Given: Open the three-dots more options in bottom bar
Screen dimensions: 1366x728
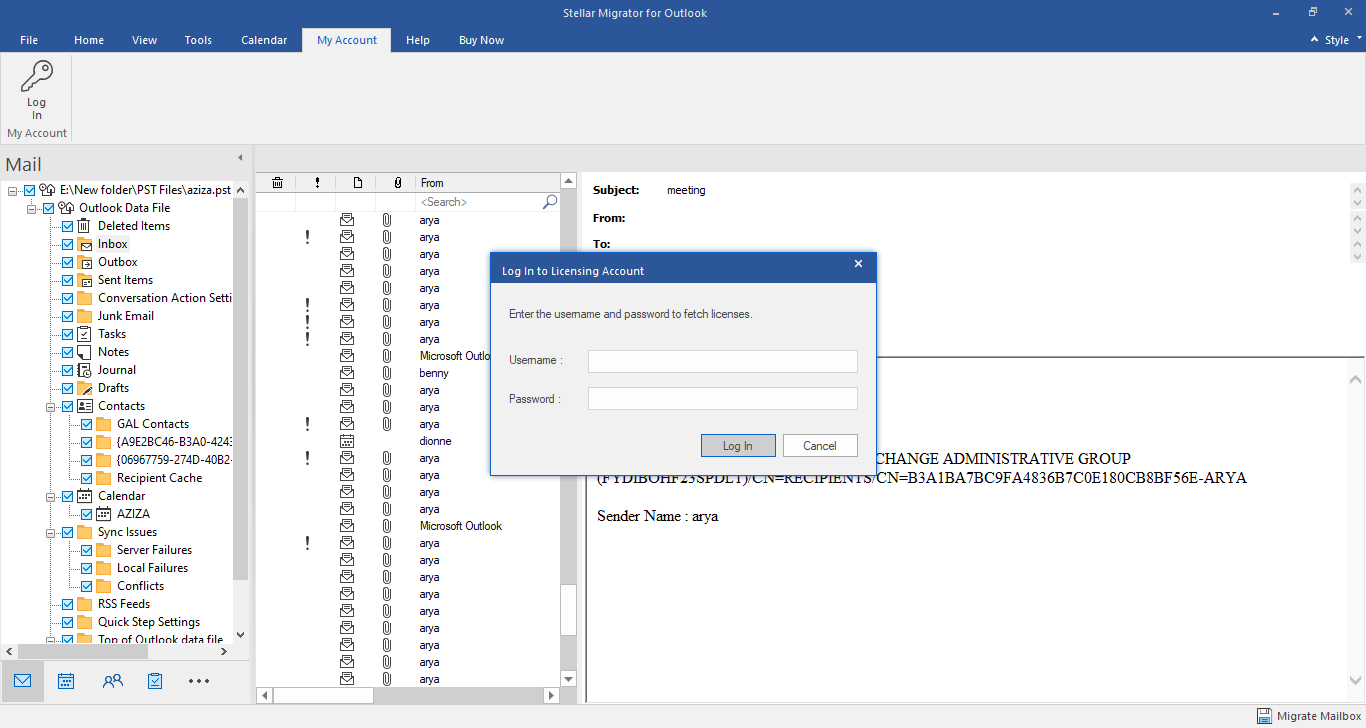Looking at the screenshot, I should point(199,681).
